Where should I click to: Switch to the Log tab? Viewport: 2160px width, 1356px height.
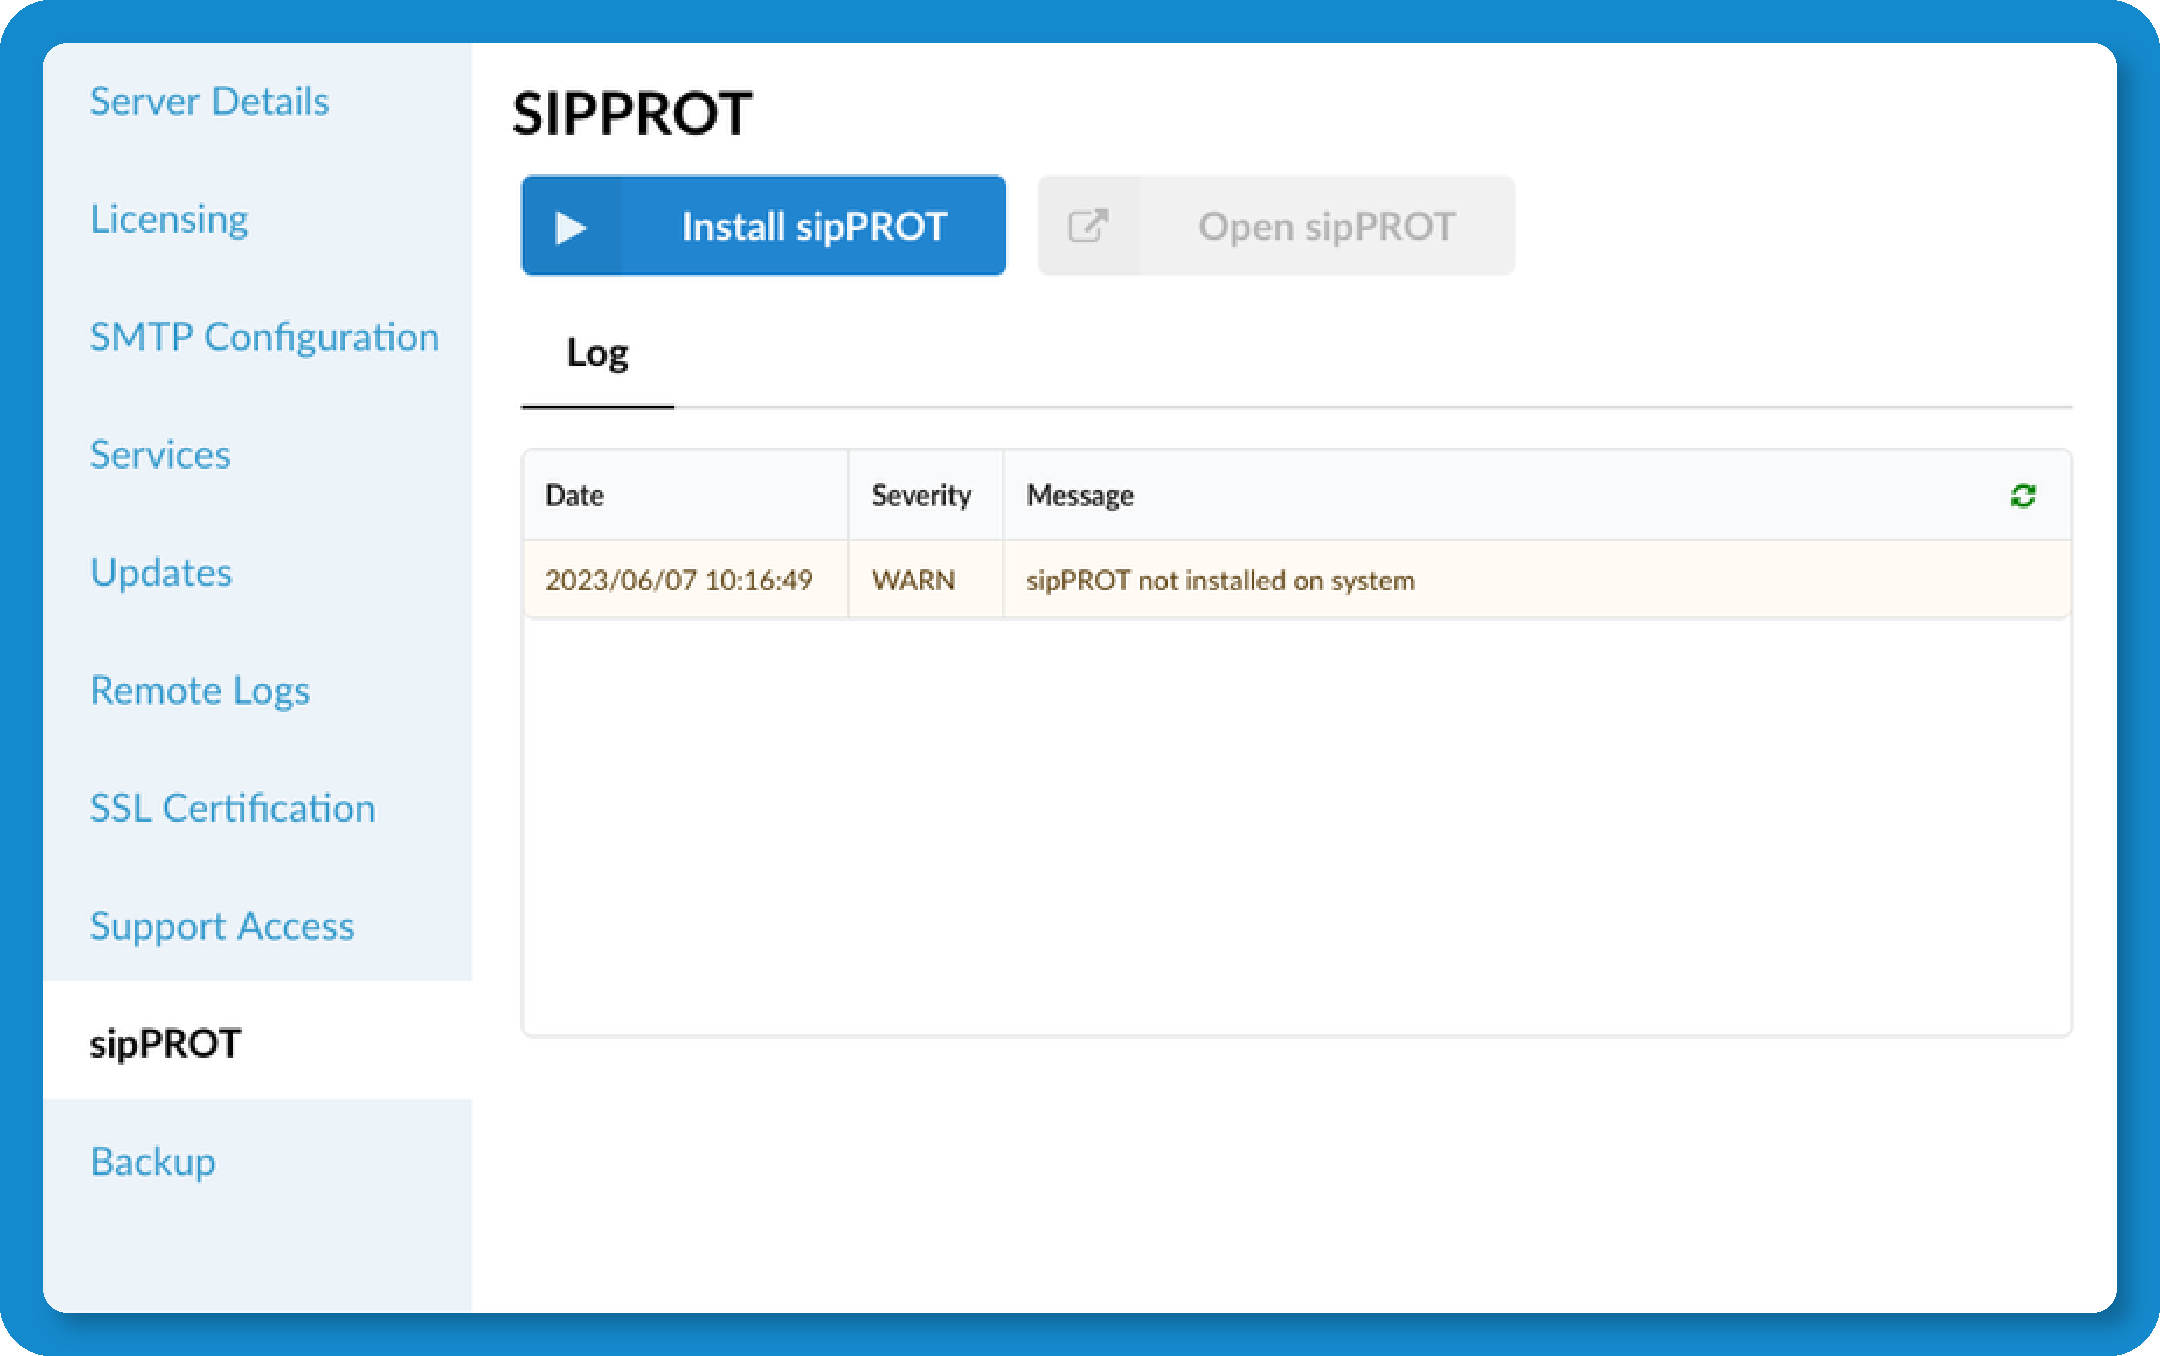click(x=597, y=354)
